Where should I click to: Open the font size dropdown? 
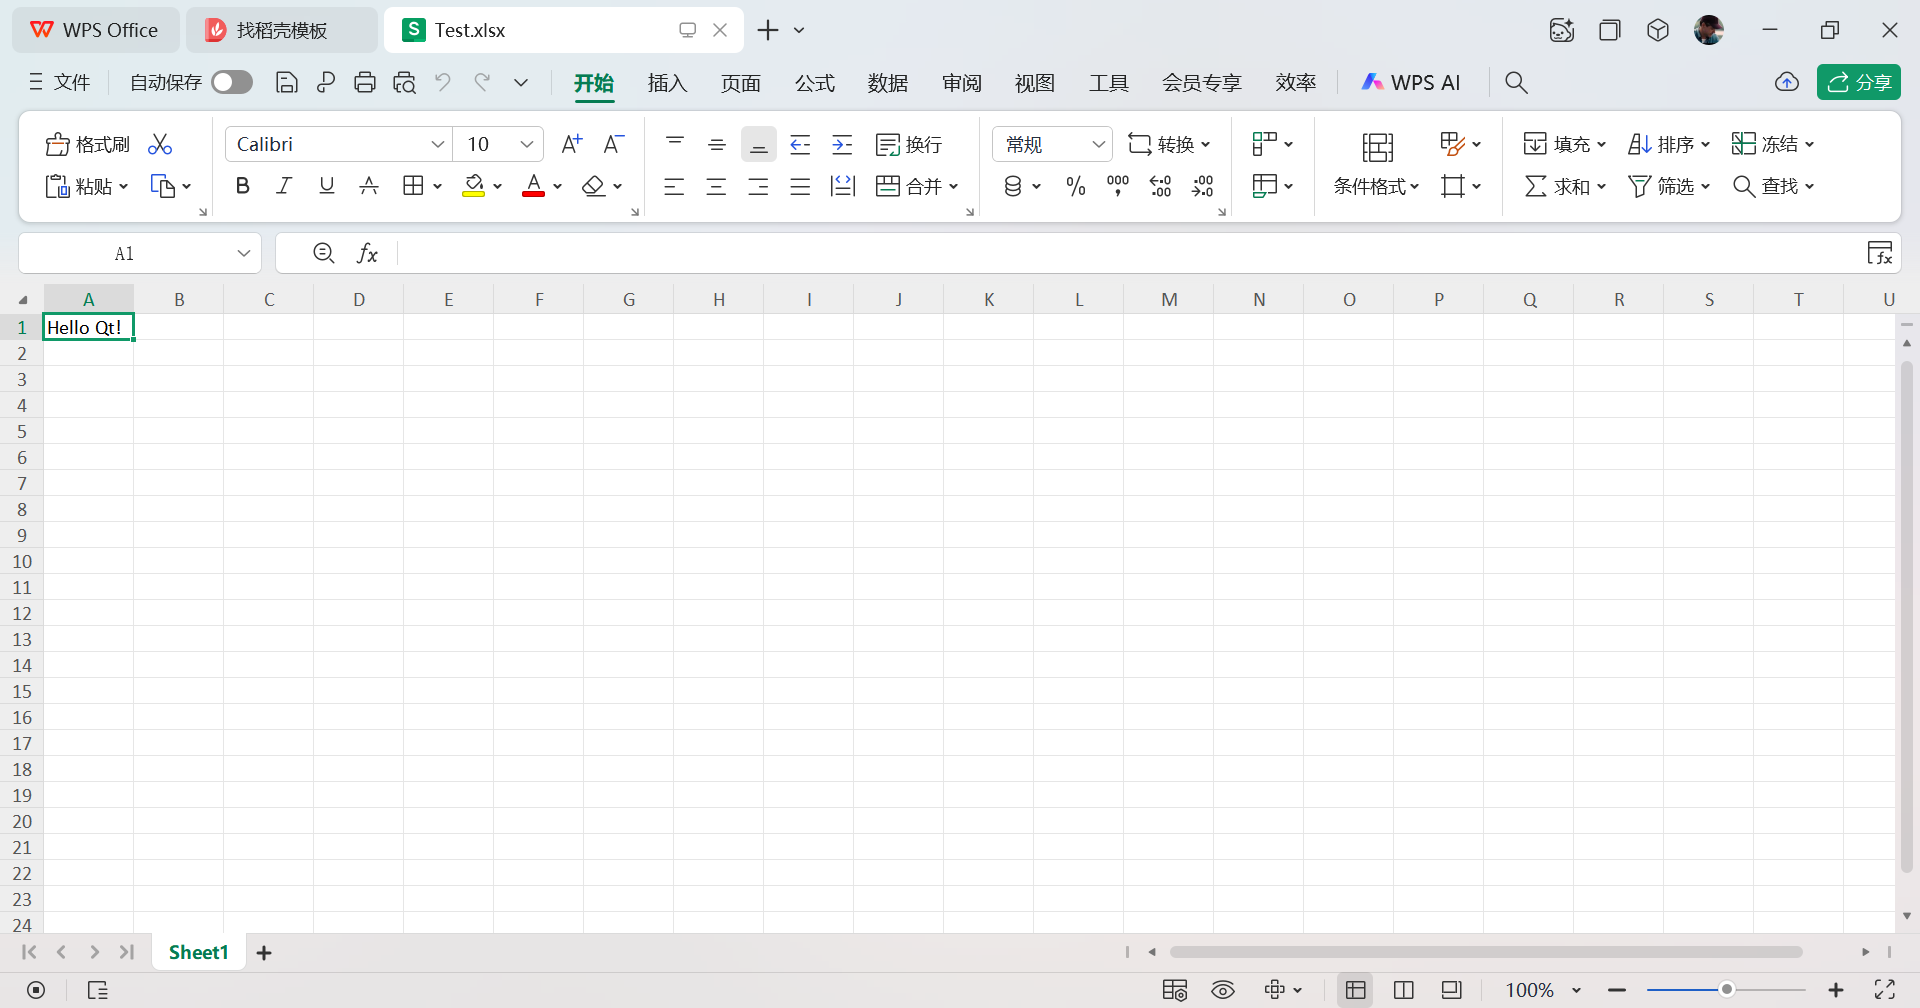pyautogui.click(x=527, y=144)
